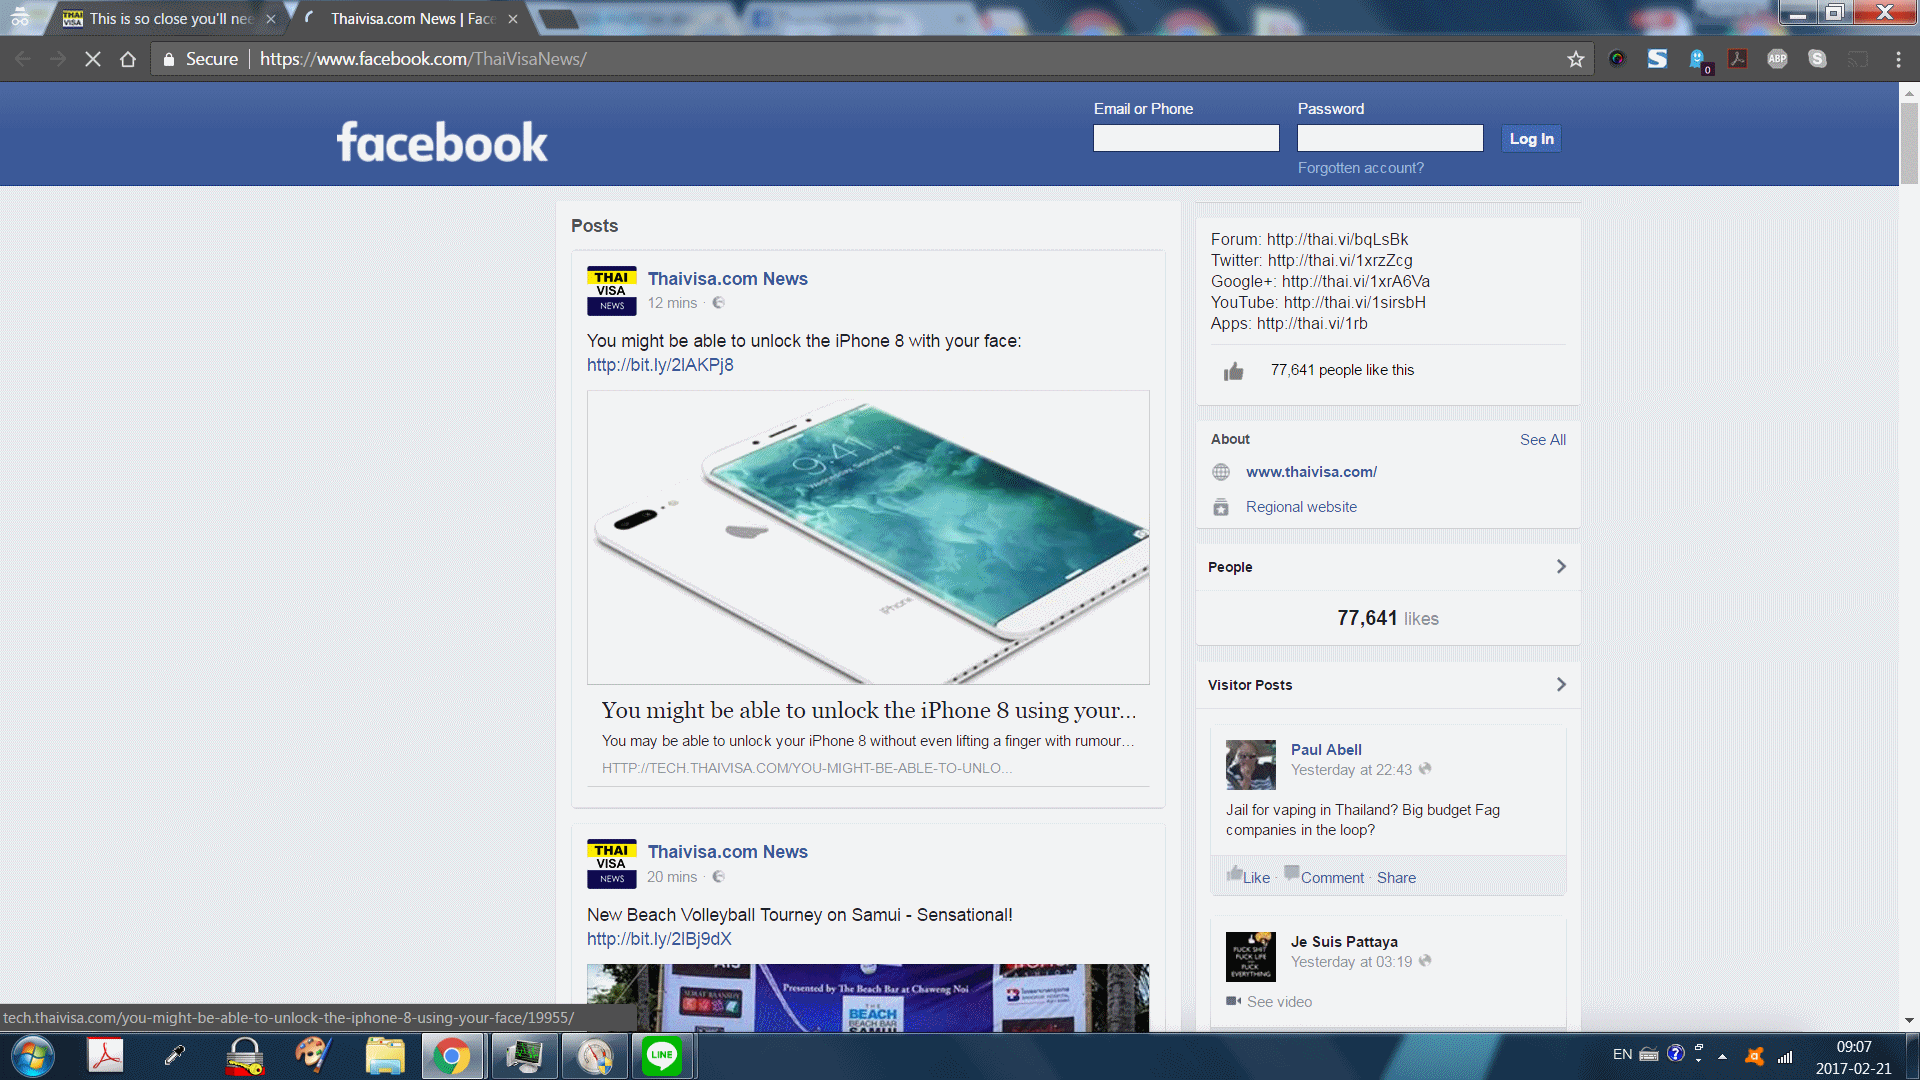The width and height of the screenshot is (1920, 1080).
Task: Open the 'unlock the iPhone 8' headline
Action: (869, 710)
